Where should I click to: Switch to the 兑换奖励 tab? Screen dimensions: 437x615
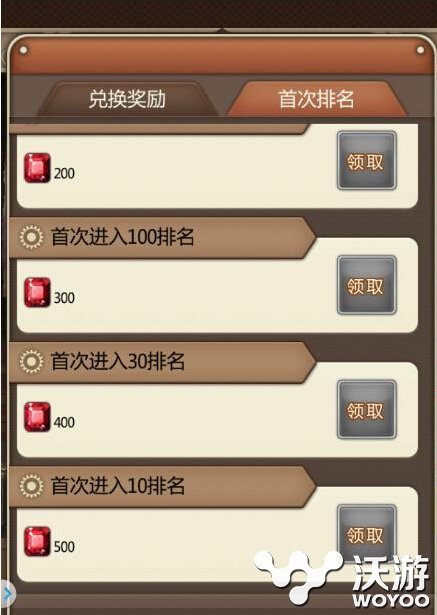click(127, 99)
